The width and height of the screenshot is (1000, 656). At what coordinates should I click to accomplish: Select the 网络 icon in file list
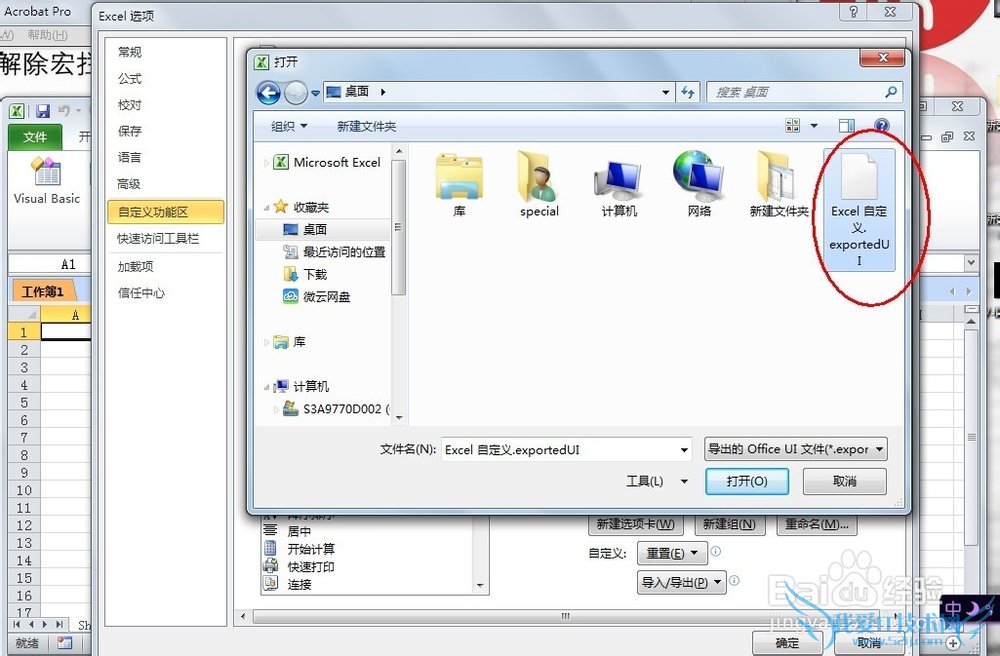[x=699, y=185]
